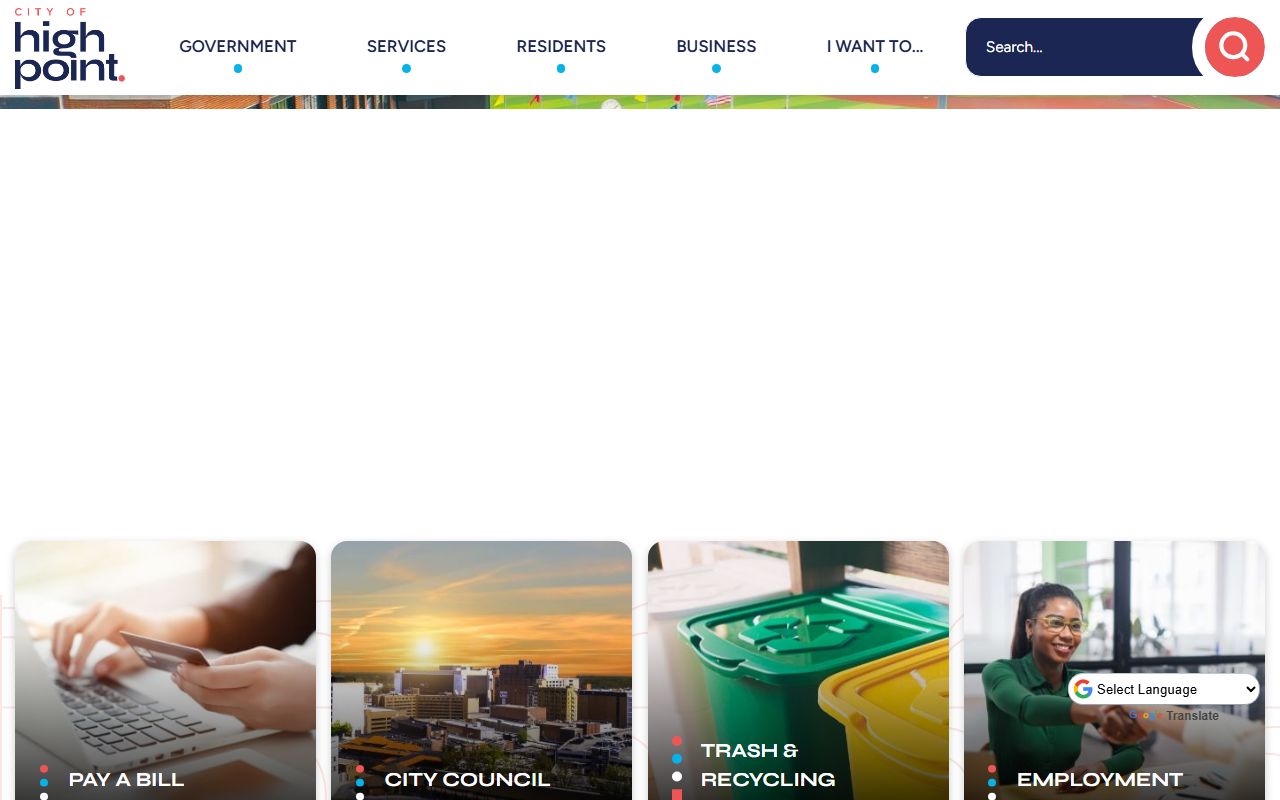Open the Pay a Bill tile
The image size is (1280, 800).
(x=165, y=670)
